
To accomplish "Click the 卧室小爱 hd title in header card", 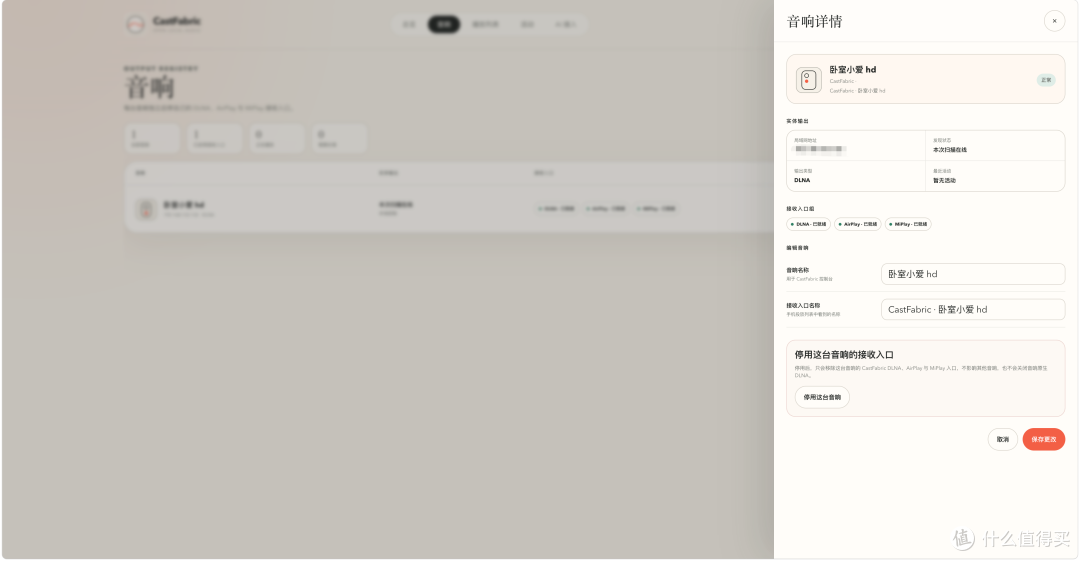I will (853, 70).
